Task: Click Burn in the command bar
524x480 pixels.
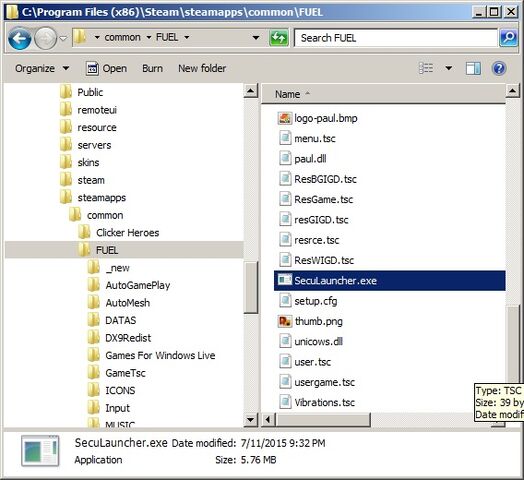Action: 152,69
